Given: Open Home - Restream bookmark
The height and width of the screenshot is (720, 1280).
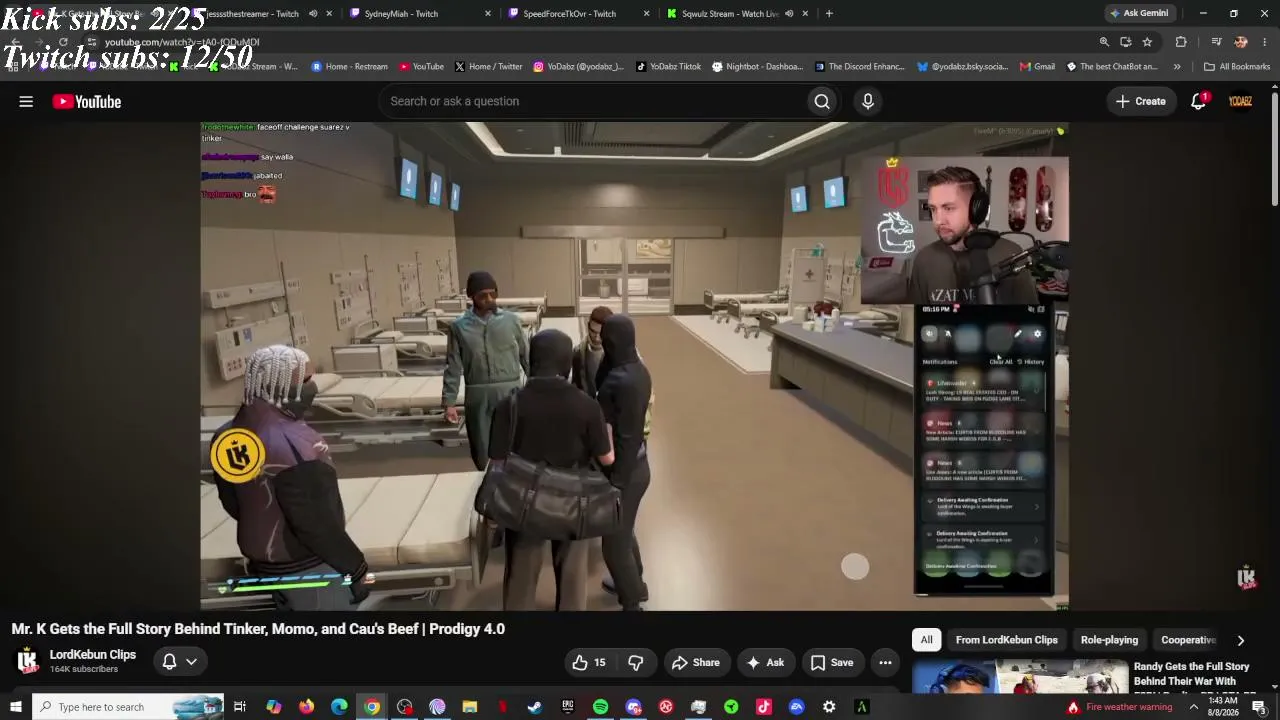Looking at the screenshot, I should coord(350,67).
